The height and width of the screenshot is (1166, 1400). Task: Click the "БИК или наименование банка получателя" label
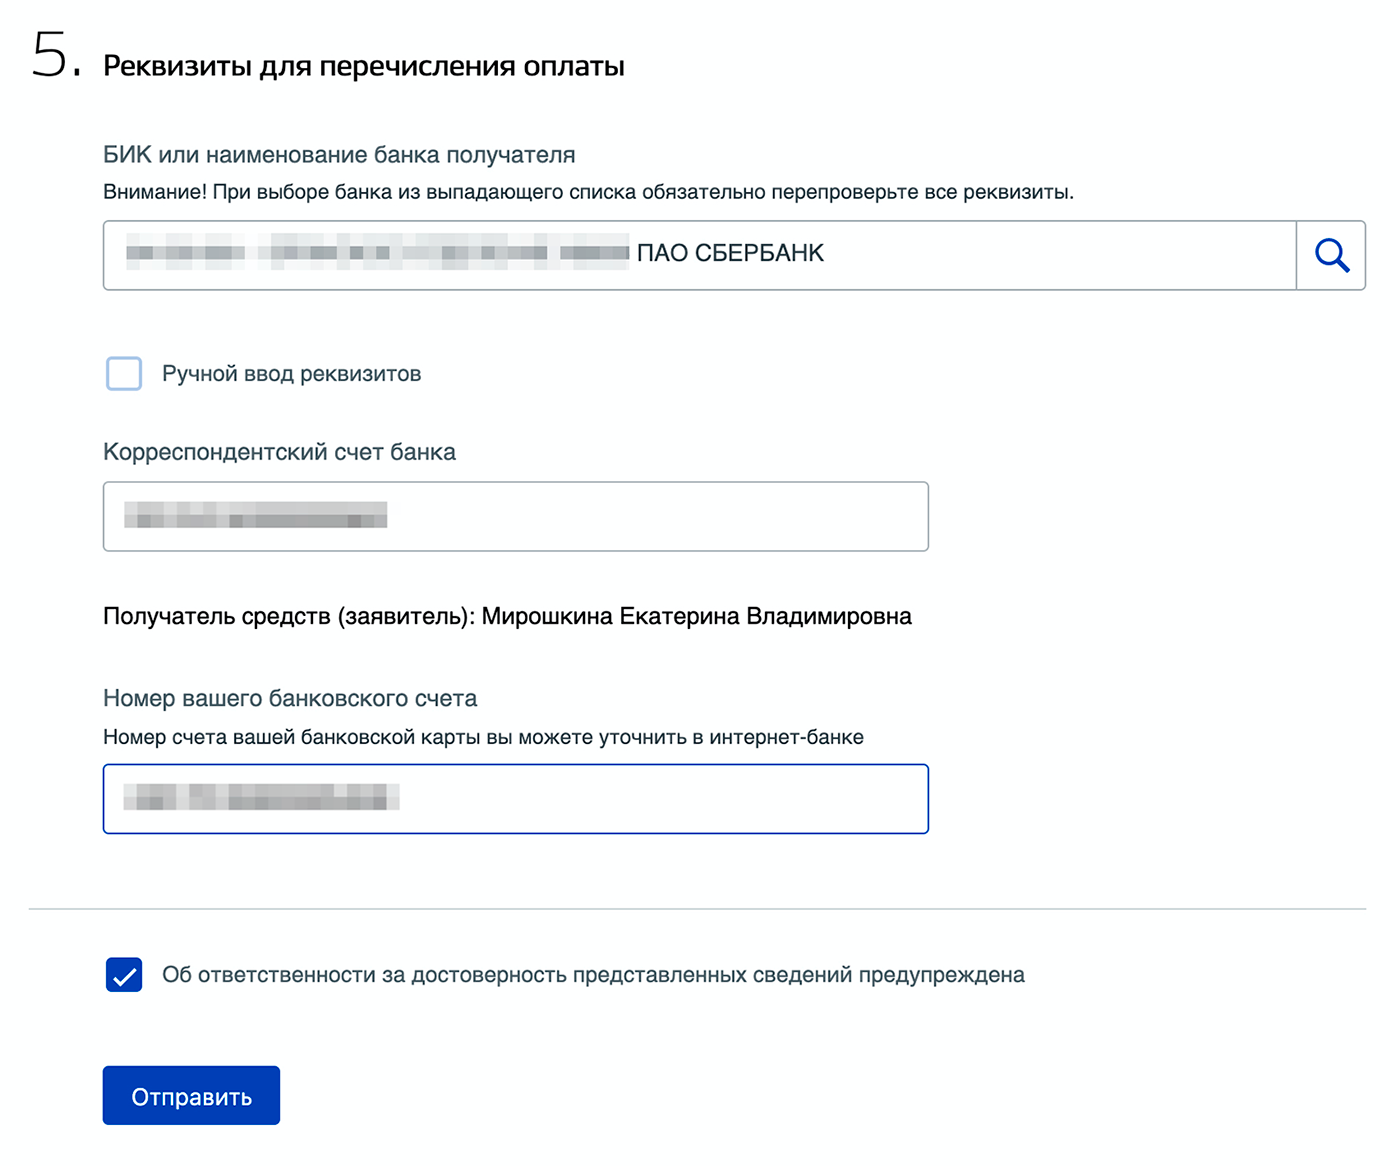(339, 155)
